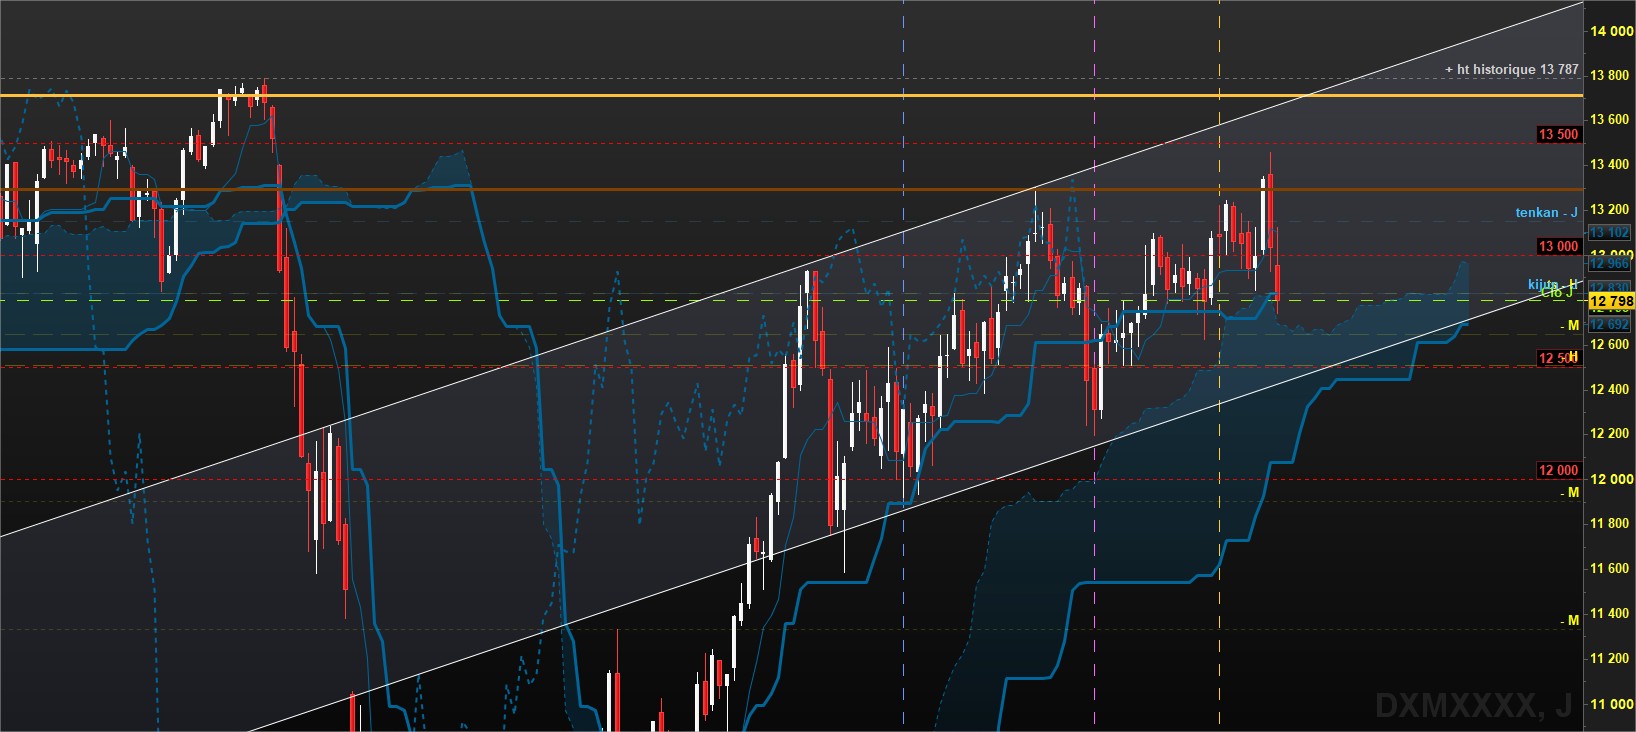Select the 13 600 price axis label
The height and width of the screenshot is (732, 1636).
point(1609,119)
